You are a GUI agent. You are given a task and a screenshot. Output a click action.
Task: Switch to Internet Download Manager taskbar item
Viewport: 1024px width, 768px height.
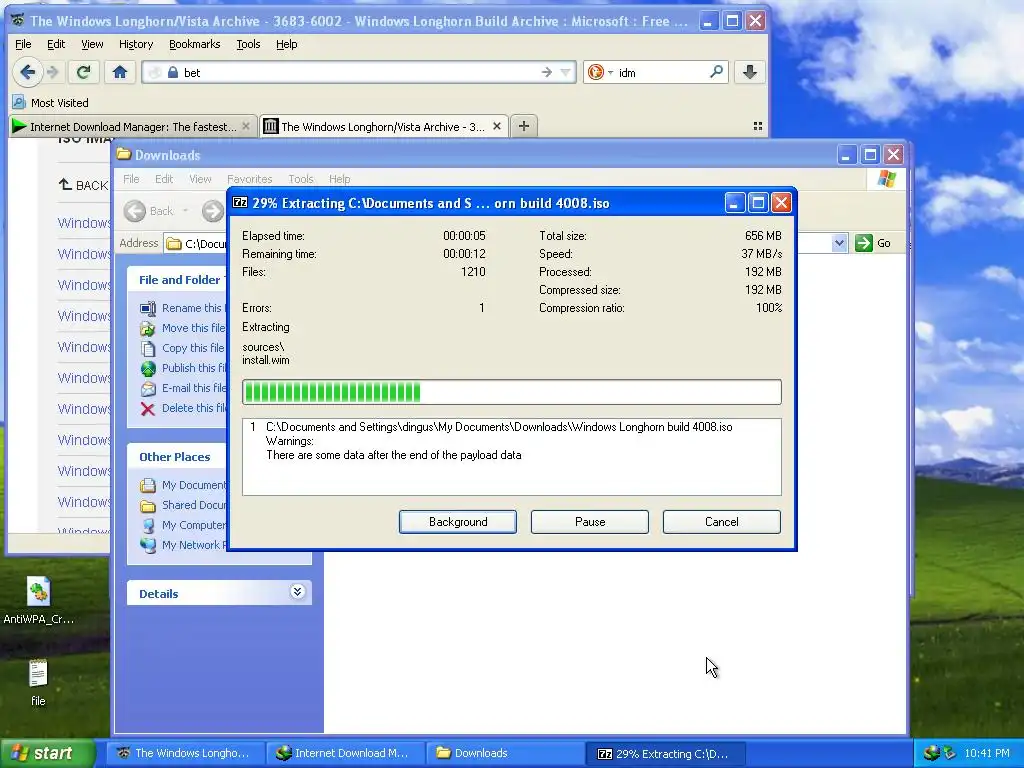click(x=345, y=753)
